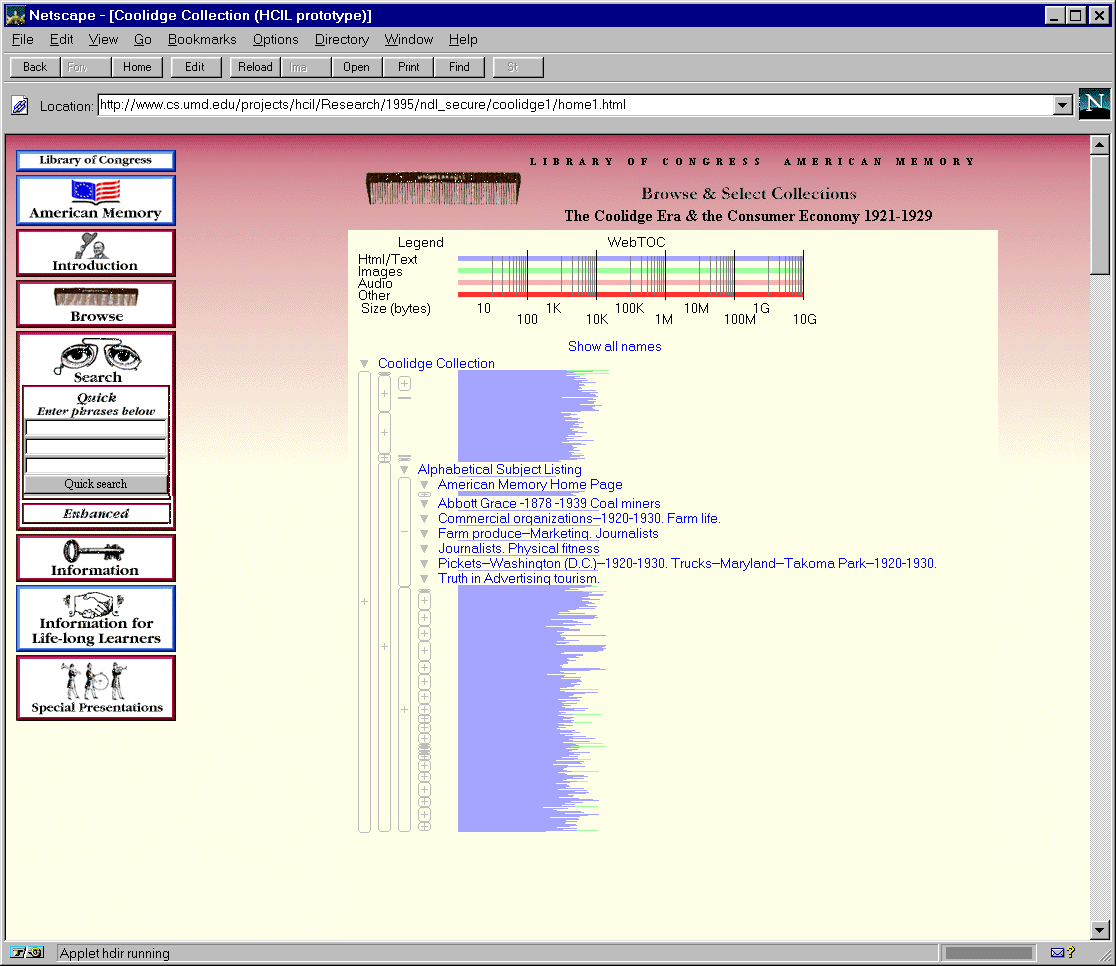Click the mail envelope icon in status bar
Image resolution: width=1116 pixels, height=966 pixels.
pos(1057,953)
